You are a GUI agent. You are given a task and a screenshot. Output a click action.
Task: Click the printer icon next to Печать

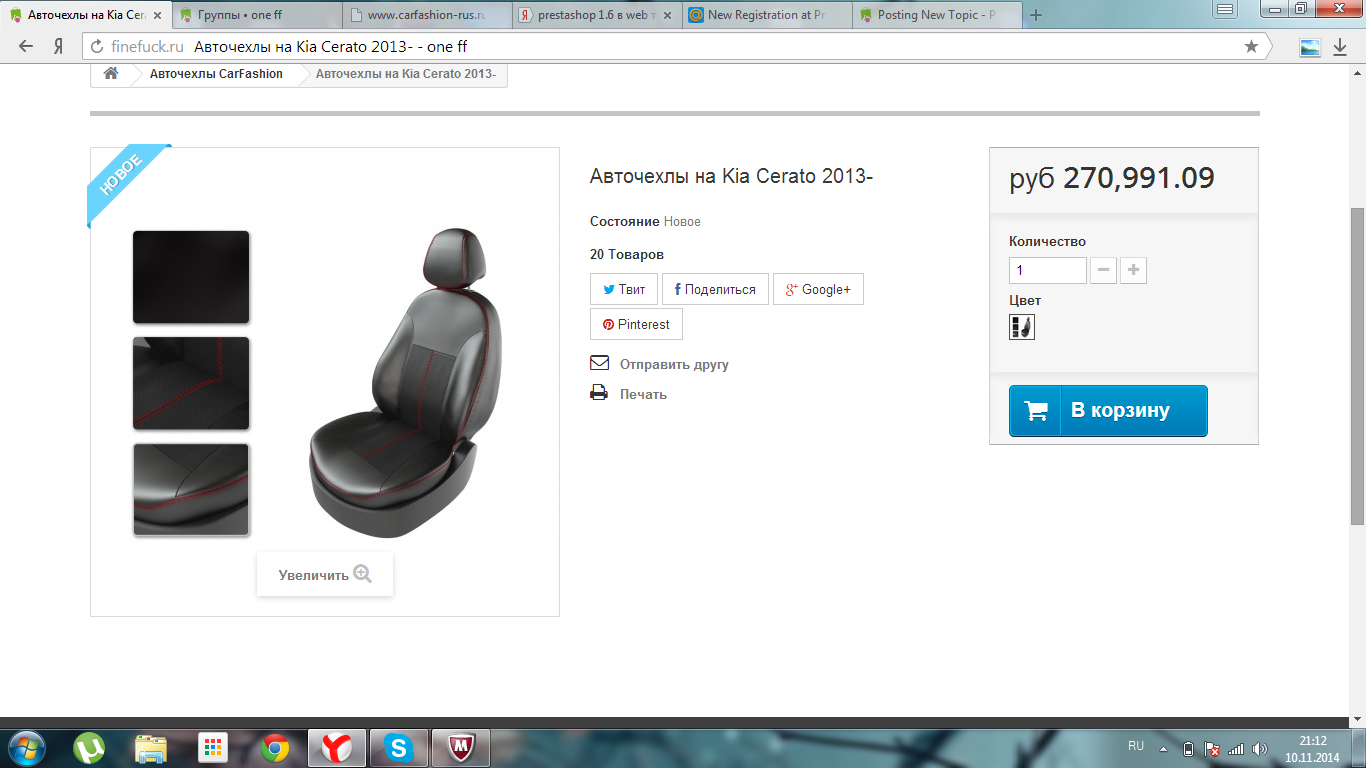tap(599, 393)
